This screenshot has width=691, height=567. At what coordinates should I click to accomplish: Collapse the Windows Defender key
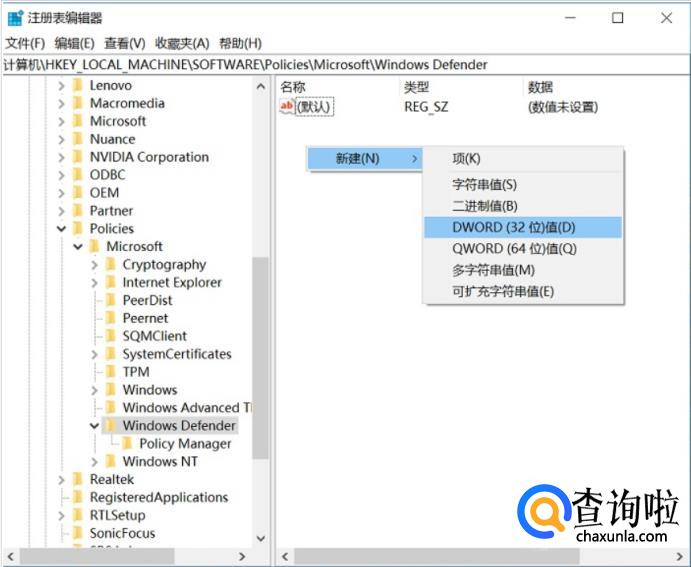click(95, 426)
